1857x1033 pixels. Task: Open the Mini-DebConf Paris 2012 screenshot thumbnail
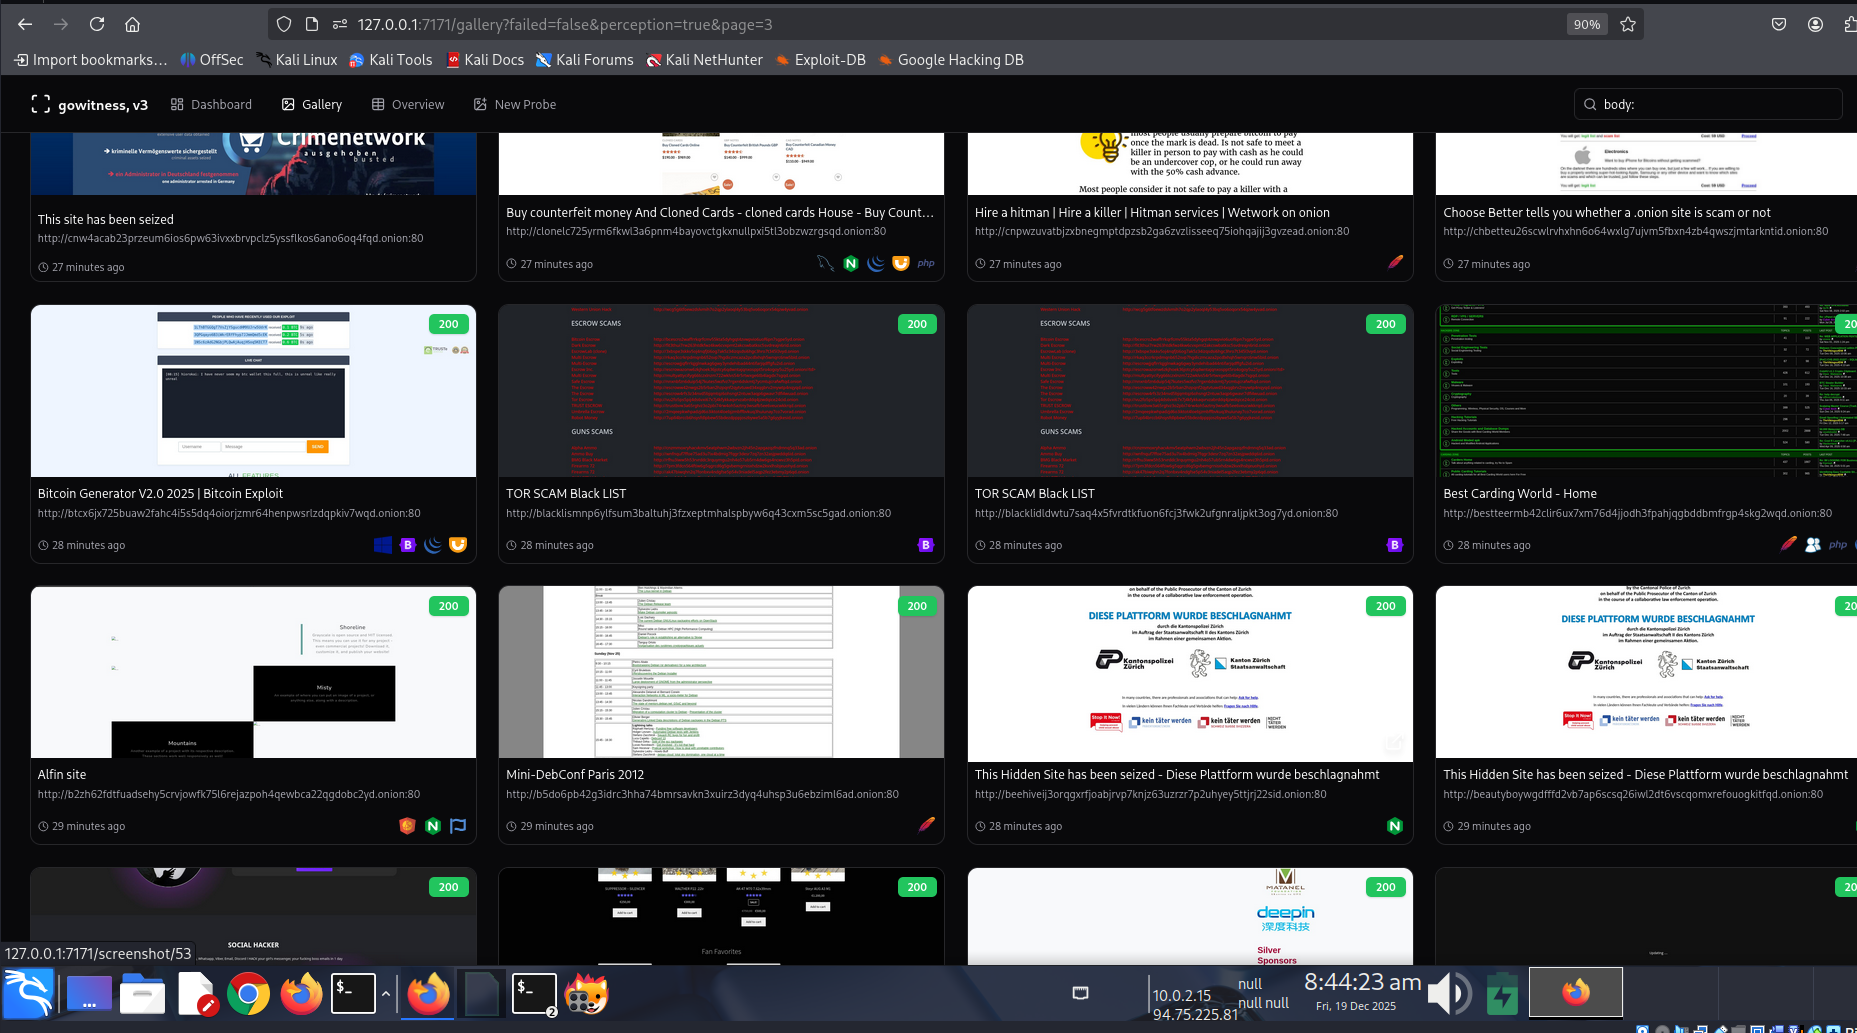(x=721, y=672)
